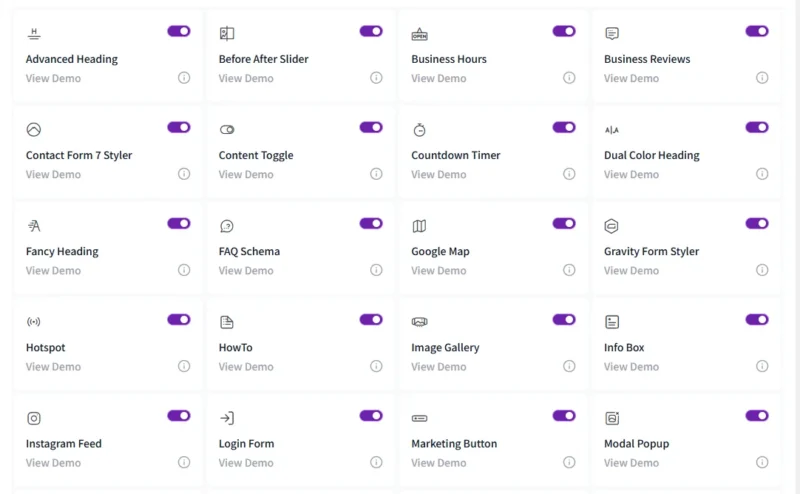Click the Login Form arrow icon
800x494 pixels.
pyautogui.click(x=227, y=418)
